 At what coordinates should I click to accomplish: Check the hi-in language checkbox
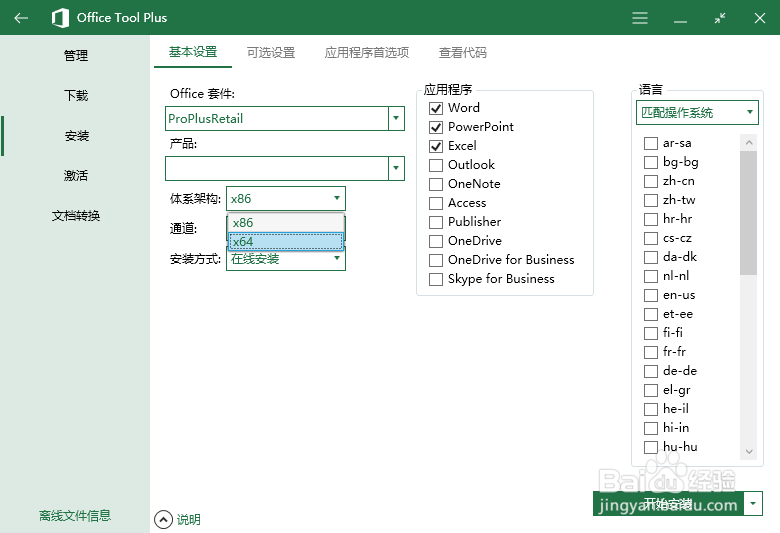tap(651, 428)
